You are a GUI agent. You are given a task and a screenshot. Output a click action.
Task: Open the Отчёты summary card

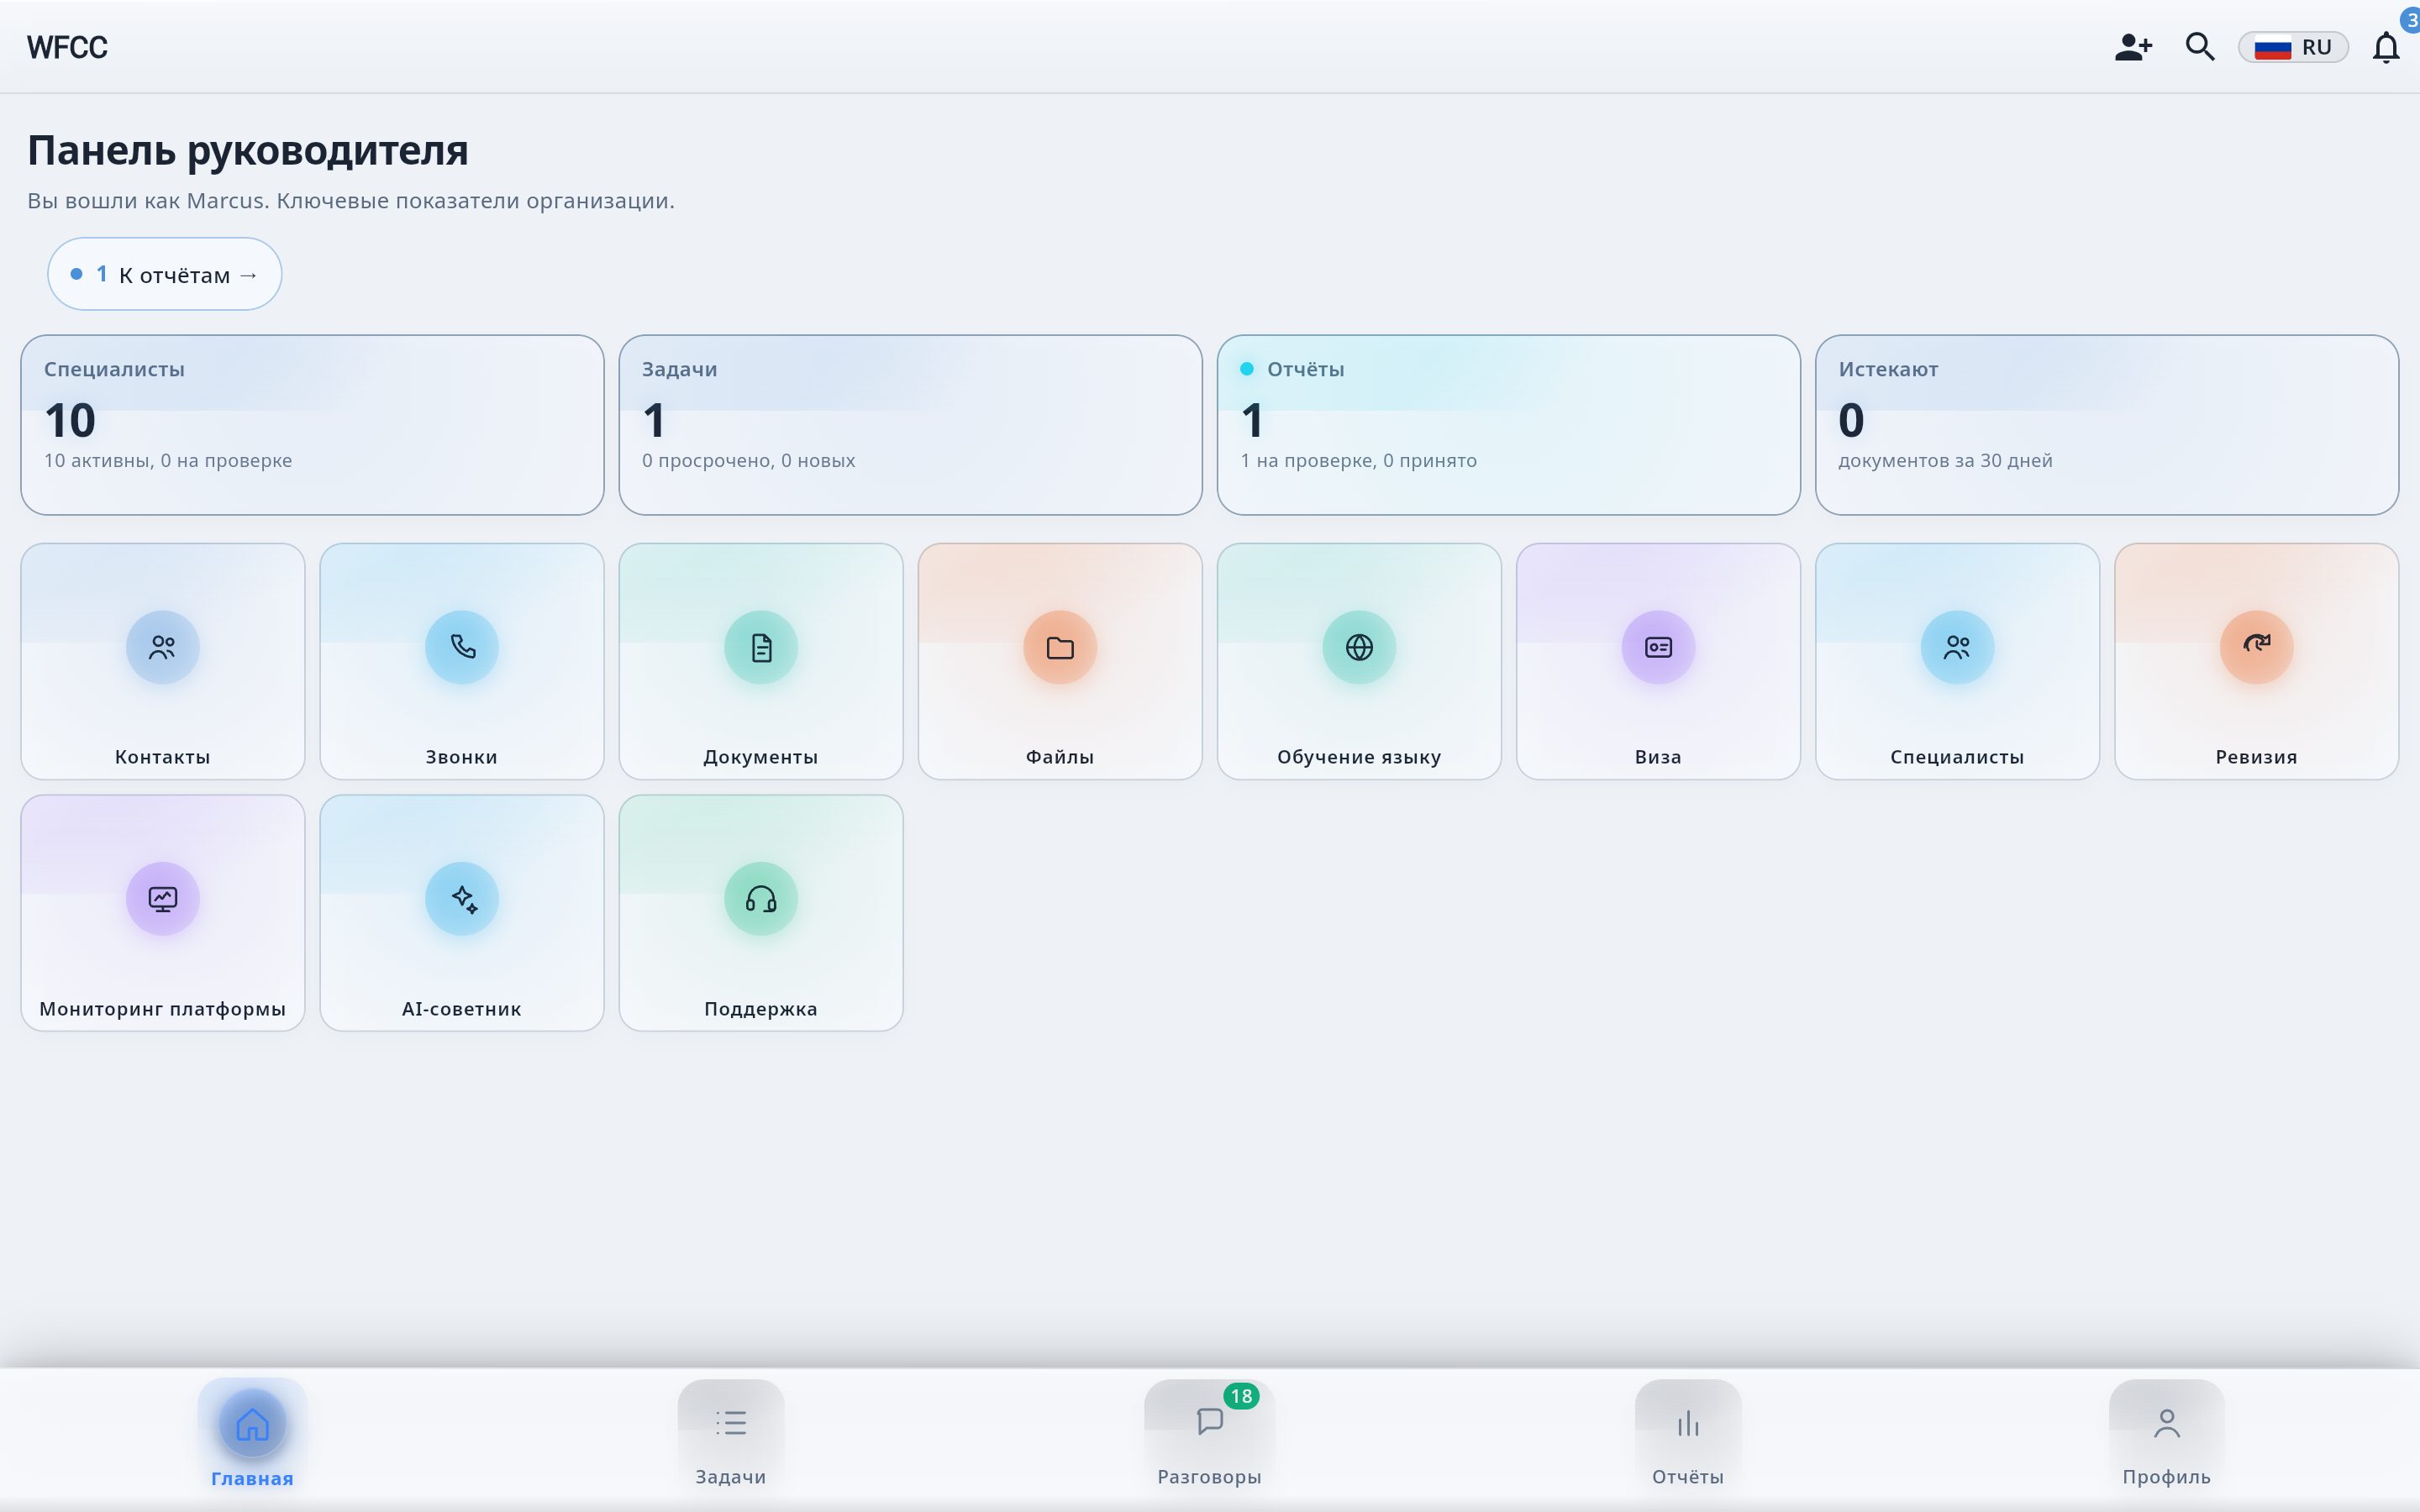point(1507,425)
